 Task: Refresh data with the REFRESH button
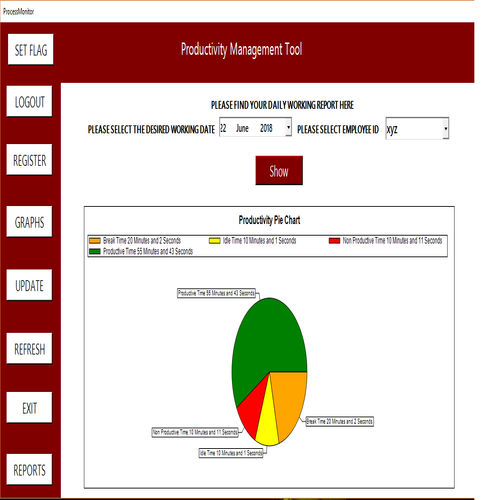(x=29, y=349)
